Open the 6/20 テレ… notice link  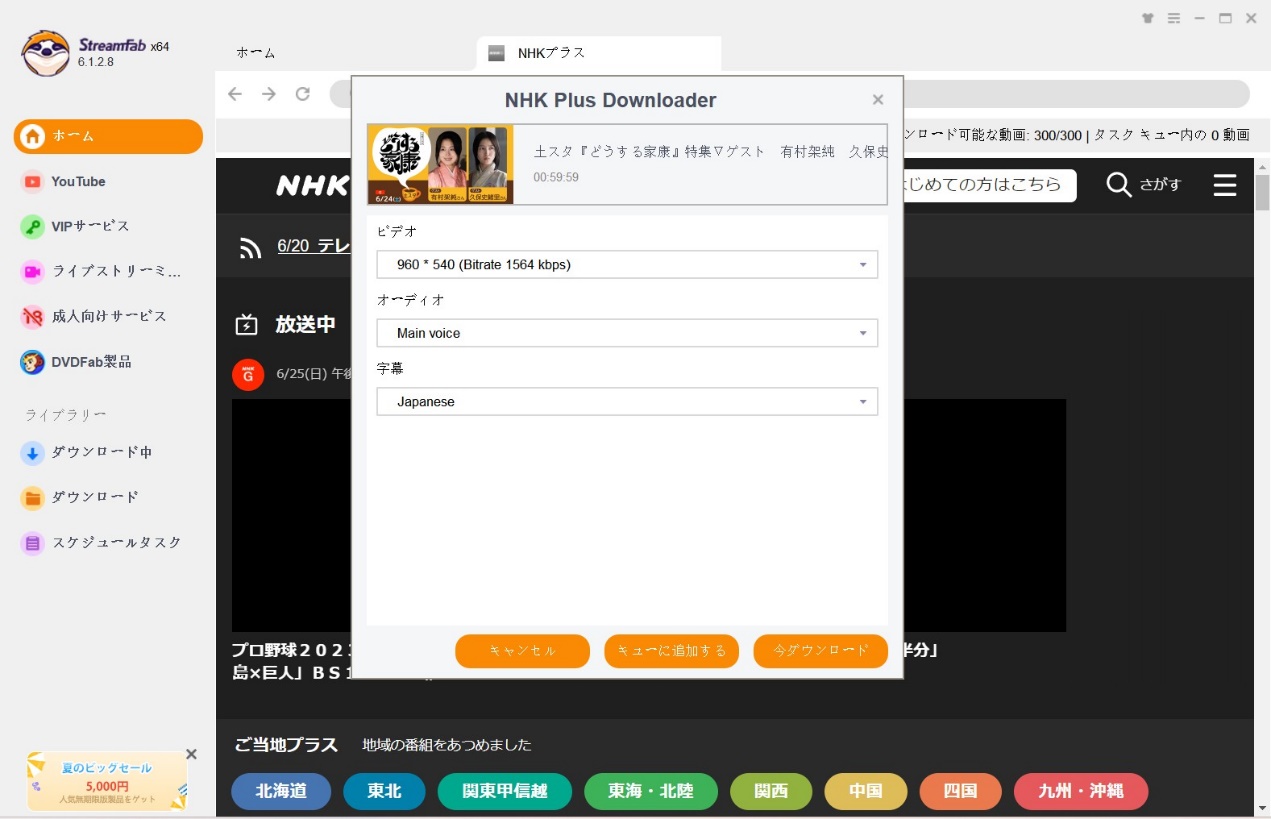(312, 246)
